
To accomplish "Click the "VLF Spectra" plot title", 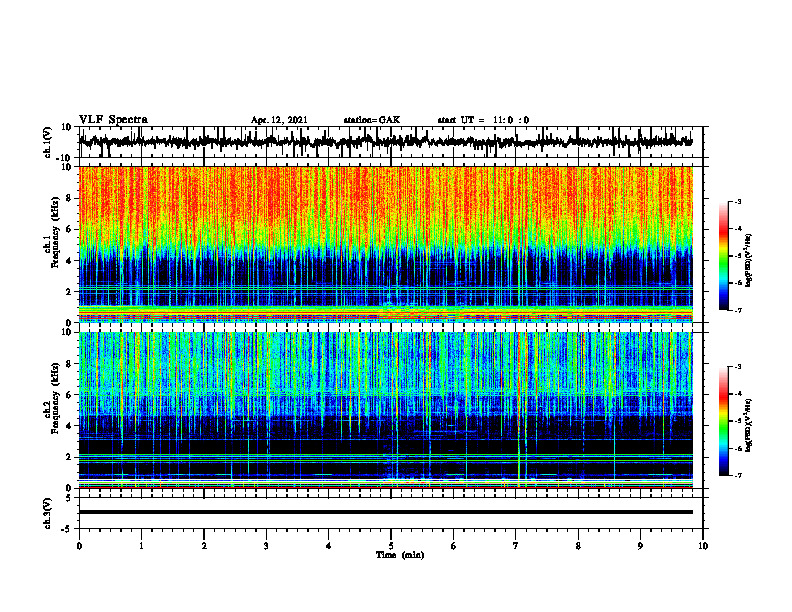I will click(x=113, y=120).
